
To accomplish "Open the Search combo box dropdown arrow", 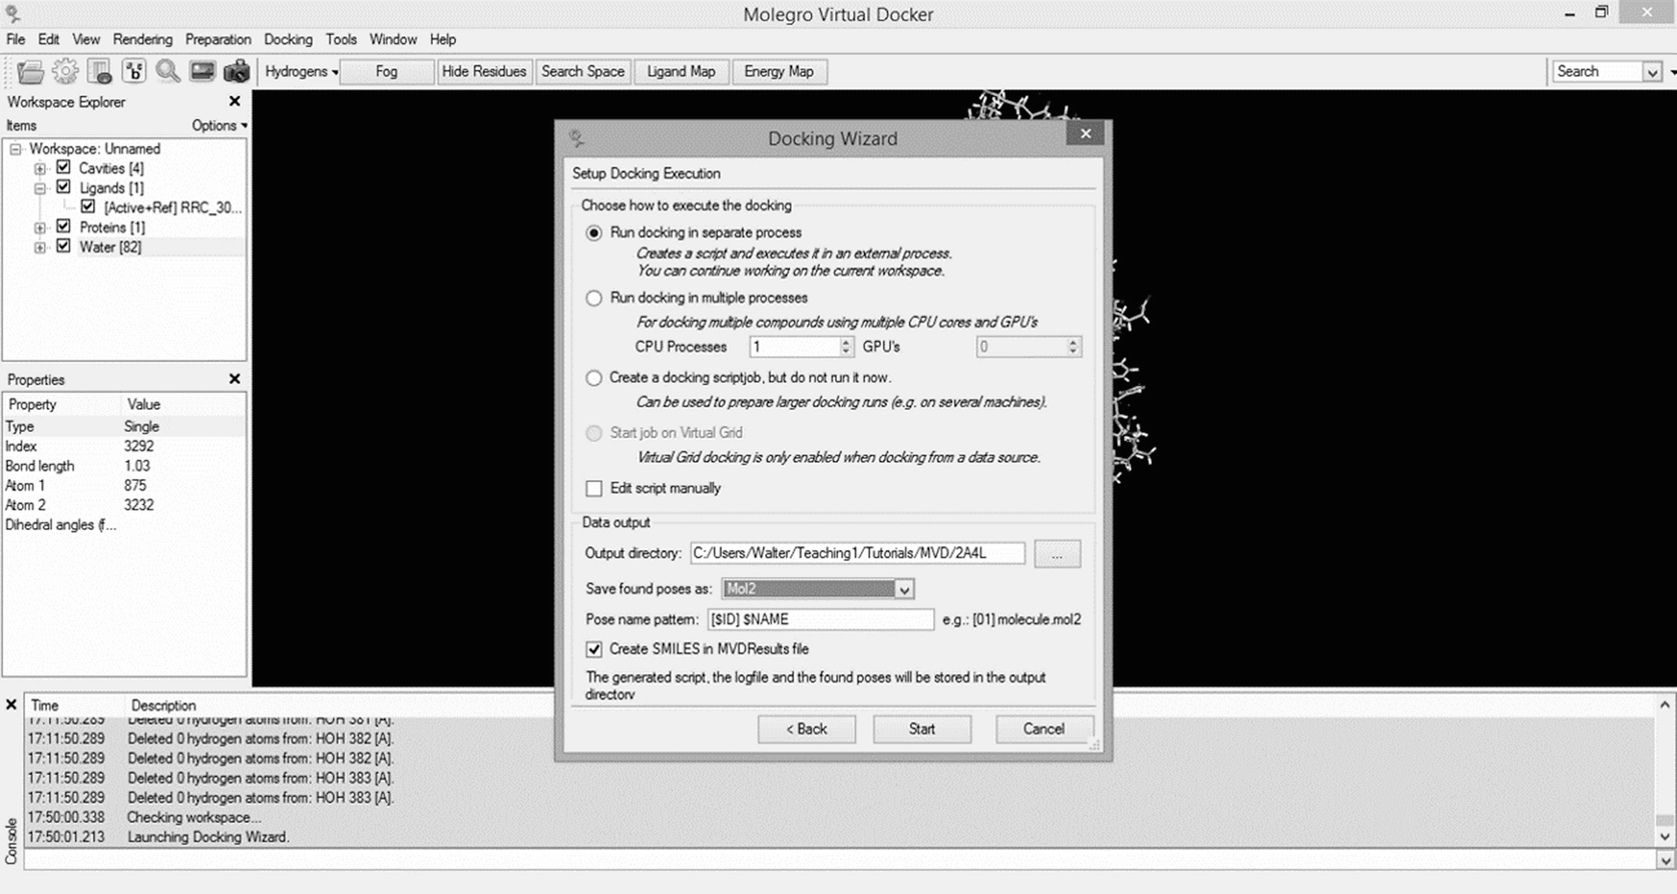I will [x=1652, y=72].
